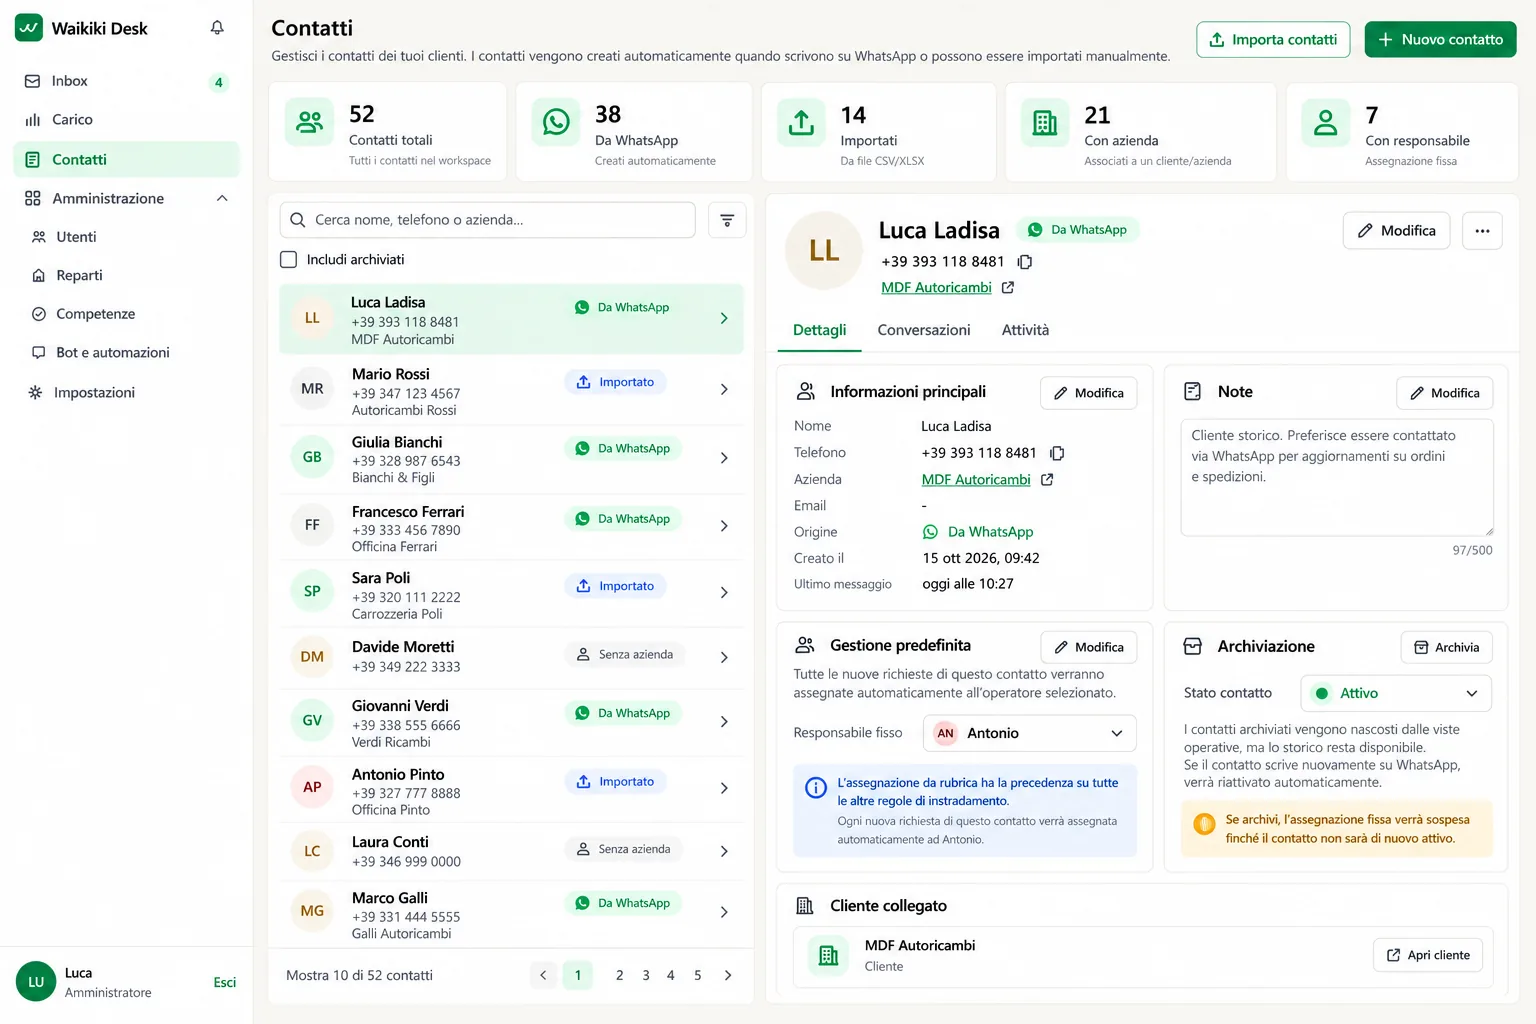Select Sara Poli in the contact list
The image size is (1536, 1024).
pyautogui.click(x=511, y=593)
